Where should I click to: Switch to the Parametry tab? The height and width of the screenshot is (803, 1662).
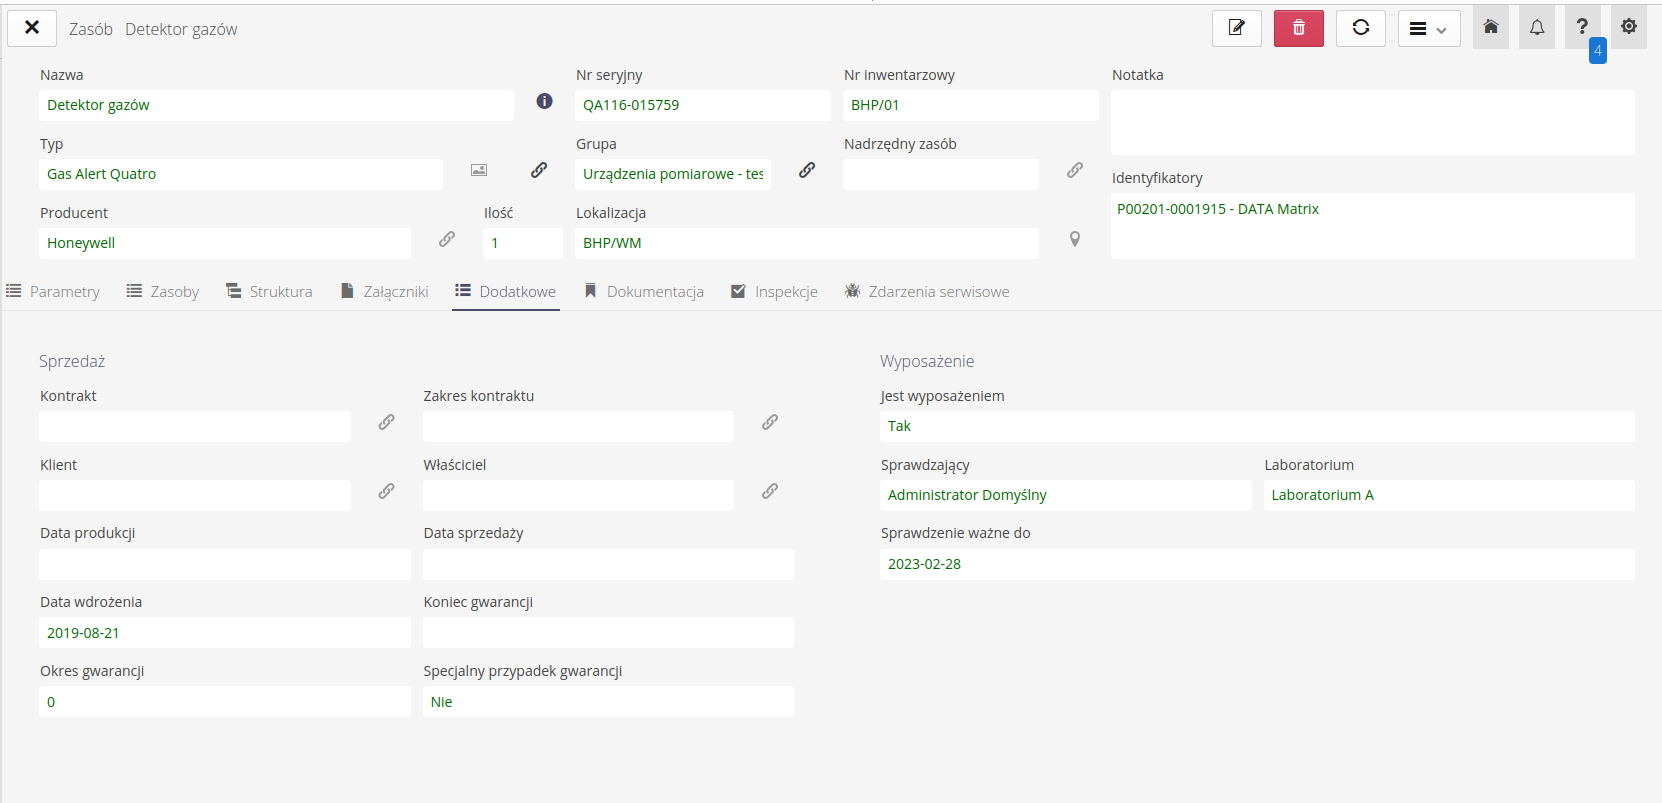pyautogui.click(x=54, y=292)
